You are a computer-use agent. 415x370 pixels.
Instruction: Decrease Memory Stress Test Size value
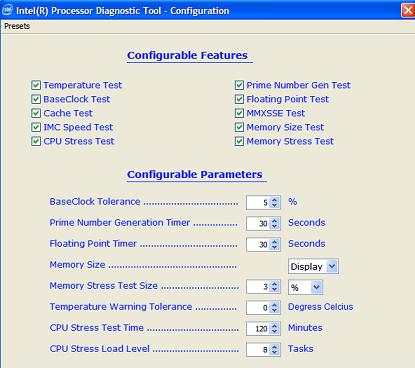pos(274,289)
